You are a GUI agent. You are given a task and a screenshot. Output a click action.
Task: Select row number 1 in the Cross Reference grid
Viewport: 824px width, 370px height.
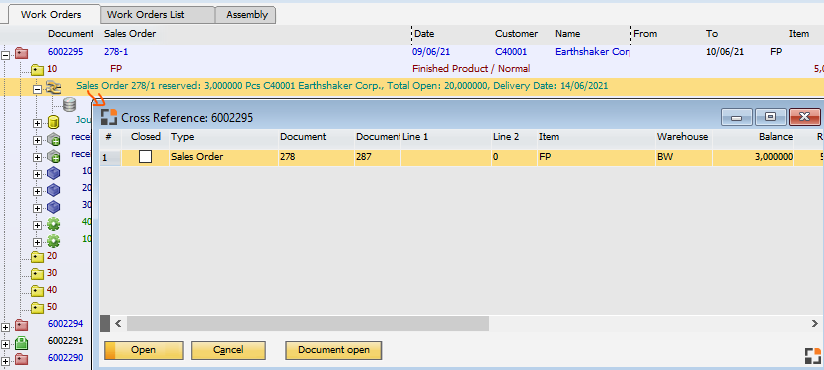click(110, 158)
